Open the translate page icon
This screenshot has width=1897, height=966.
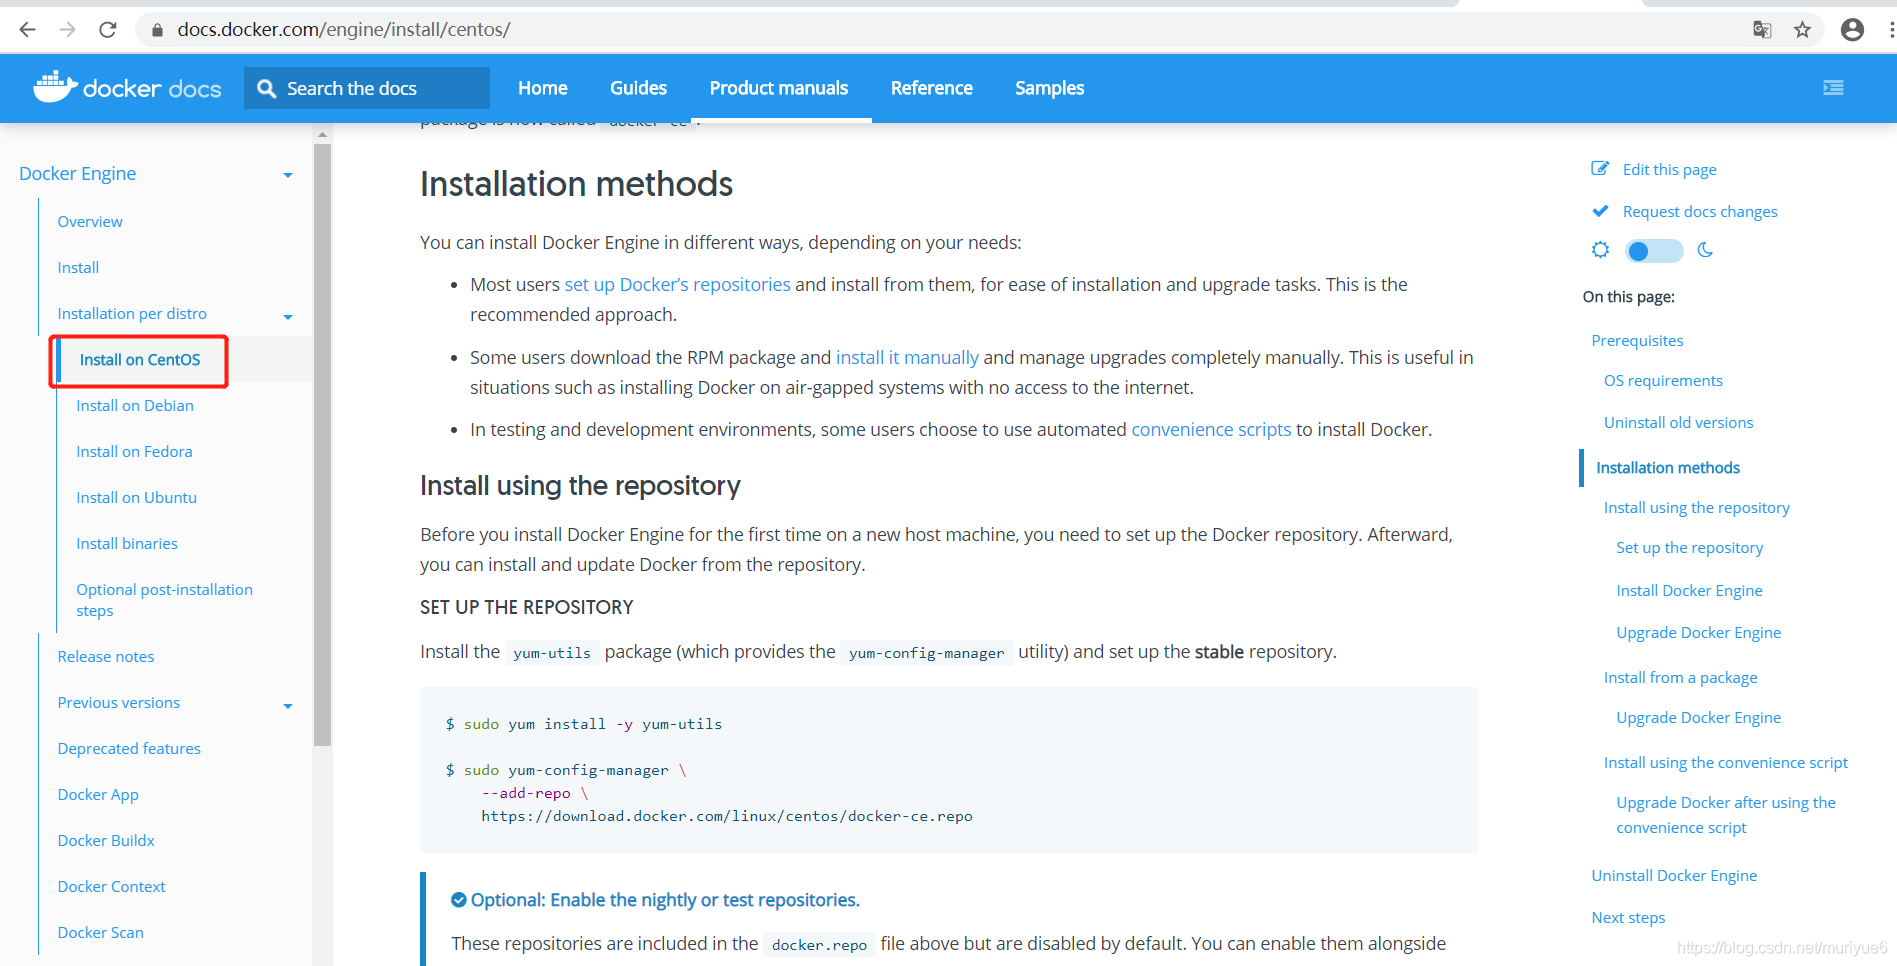(x=1762, y=30)
